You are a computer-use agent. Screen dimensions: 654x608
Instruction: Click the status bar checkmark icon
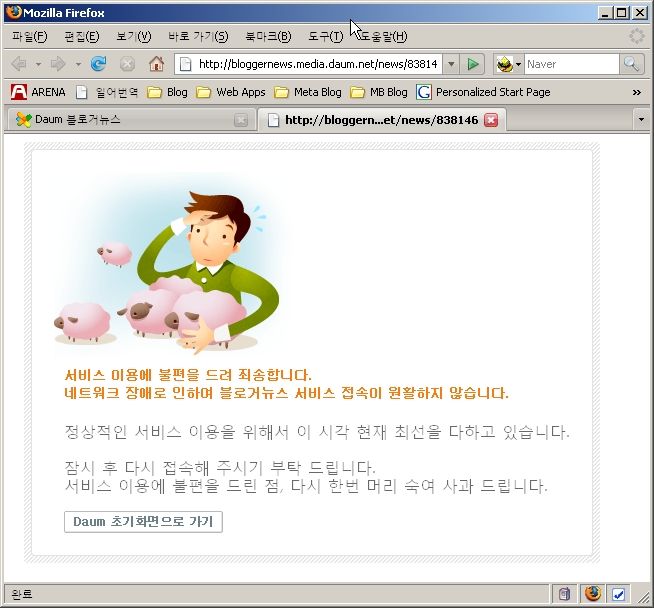point(618,594)
